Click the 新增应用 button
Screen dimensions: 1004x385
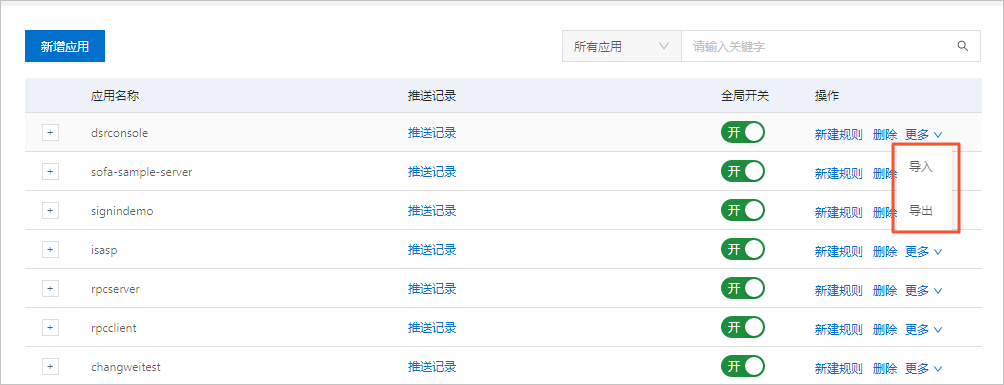pyautogui.click(x=65, y=46)
